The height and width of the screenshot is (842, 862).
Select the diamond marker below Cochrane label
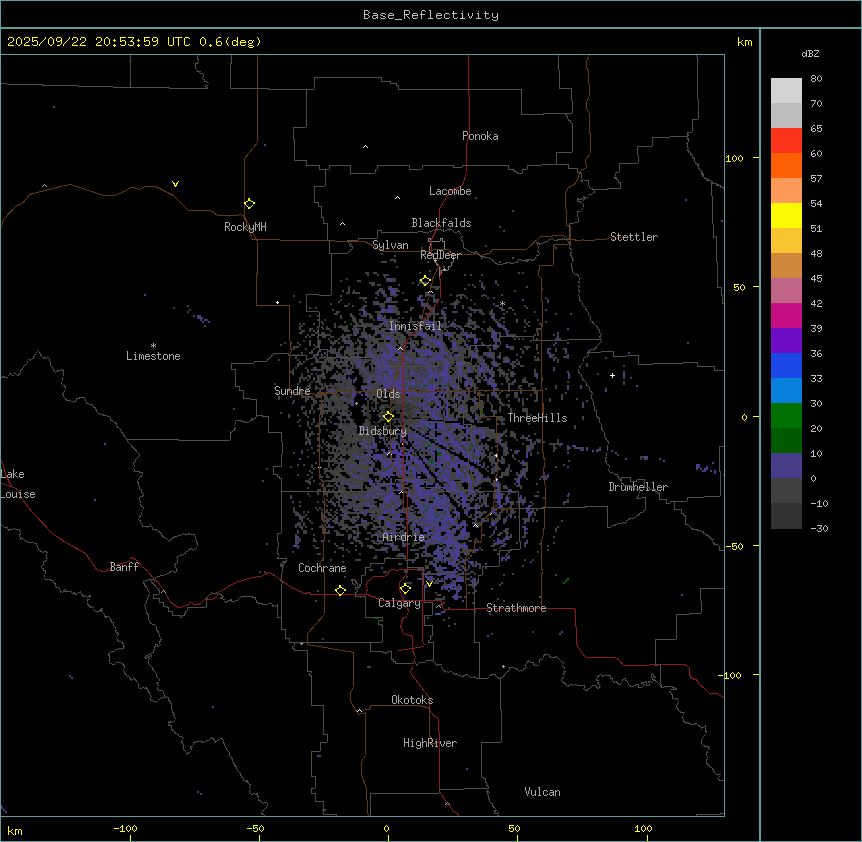(340, 591)
